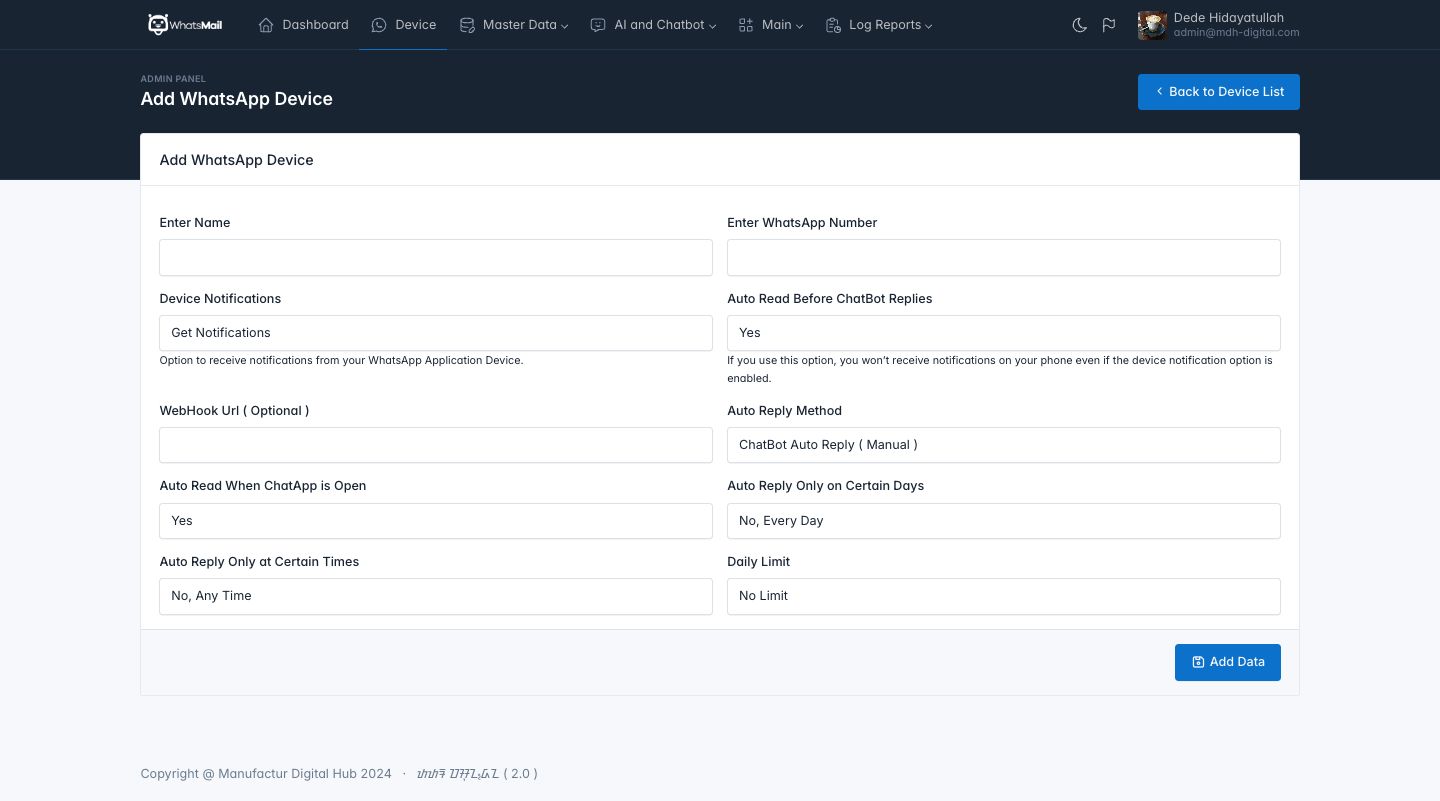Focus the WebHook Url field
This screenshot has width=1440, height=801.
pos(436,445)
